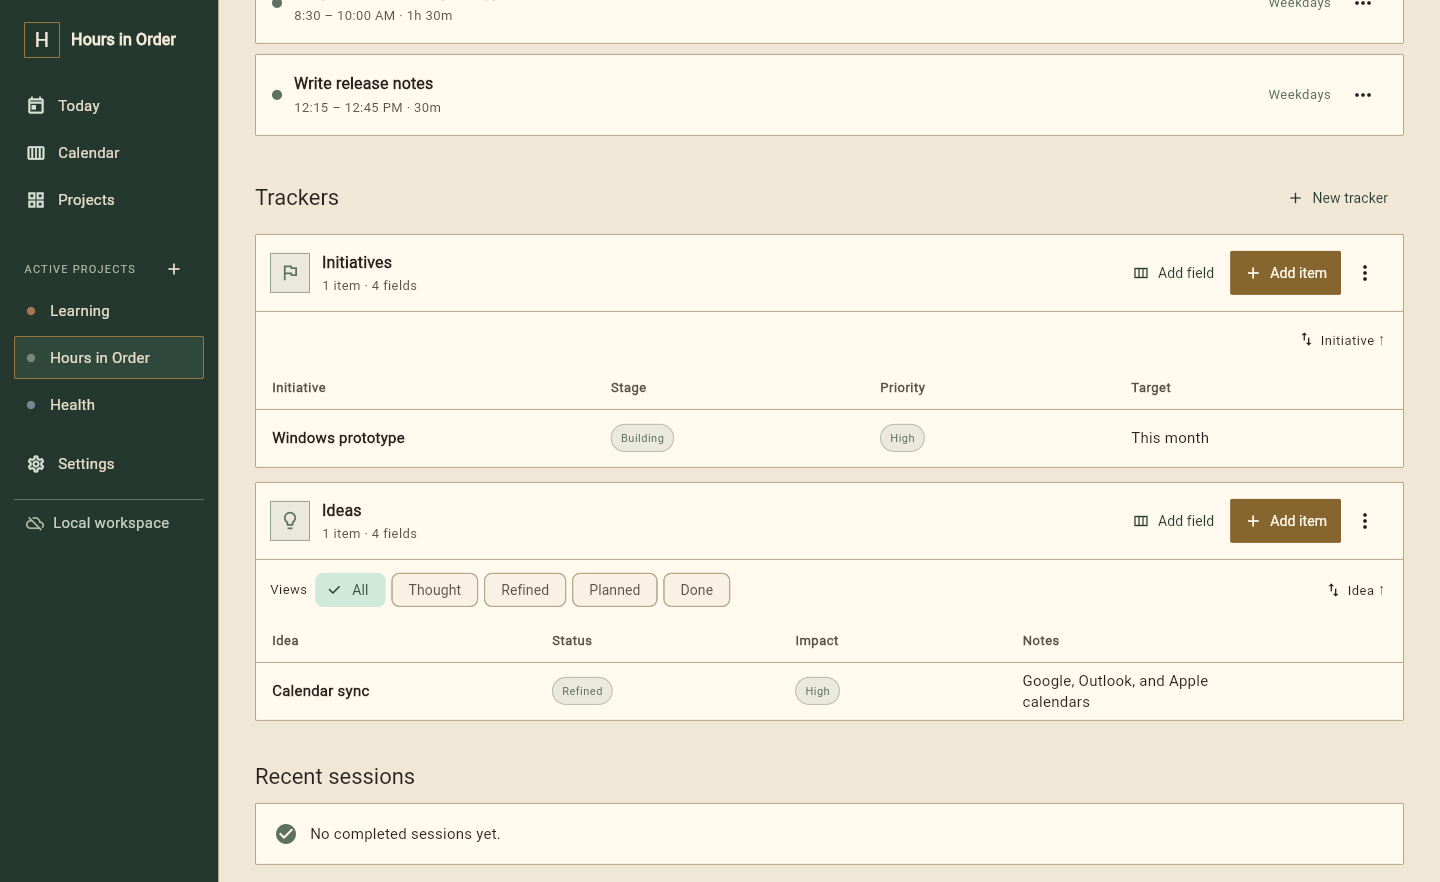Viewport: 1440px width, 882px height.
Task: Select the Planned view filter
Action: pyautogui.click(x=615, y=590)
